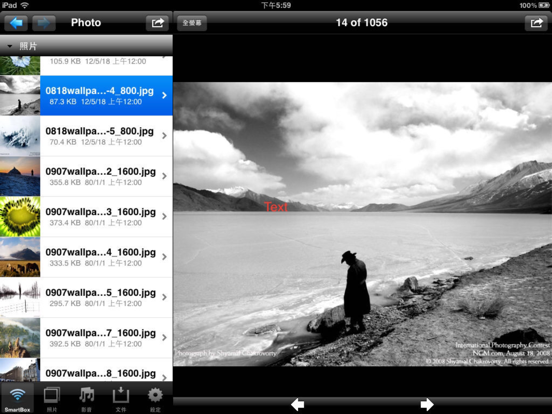This screenshot has width=552, height=414.
Task: Open the share icon beside the Photo title
Action: click(x=157, y=23)
